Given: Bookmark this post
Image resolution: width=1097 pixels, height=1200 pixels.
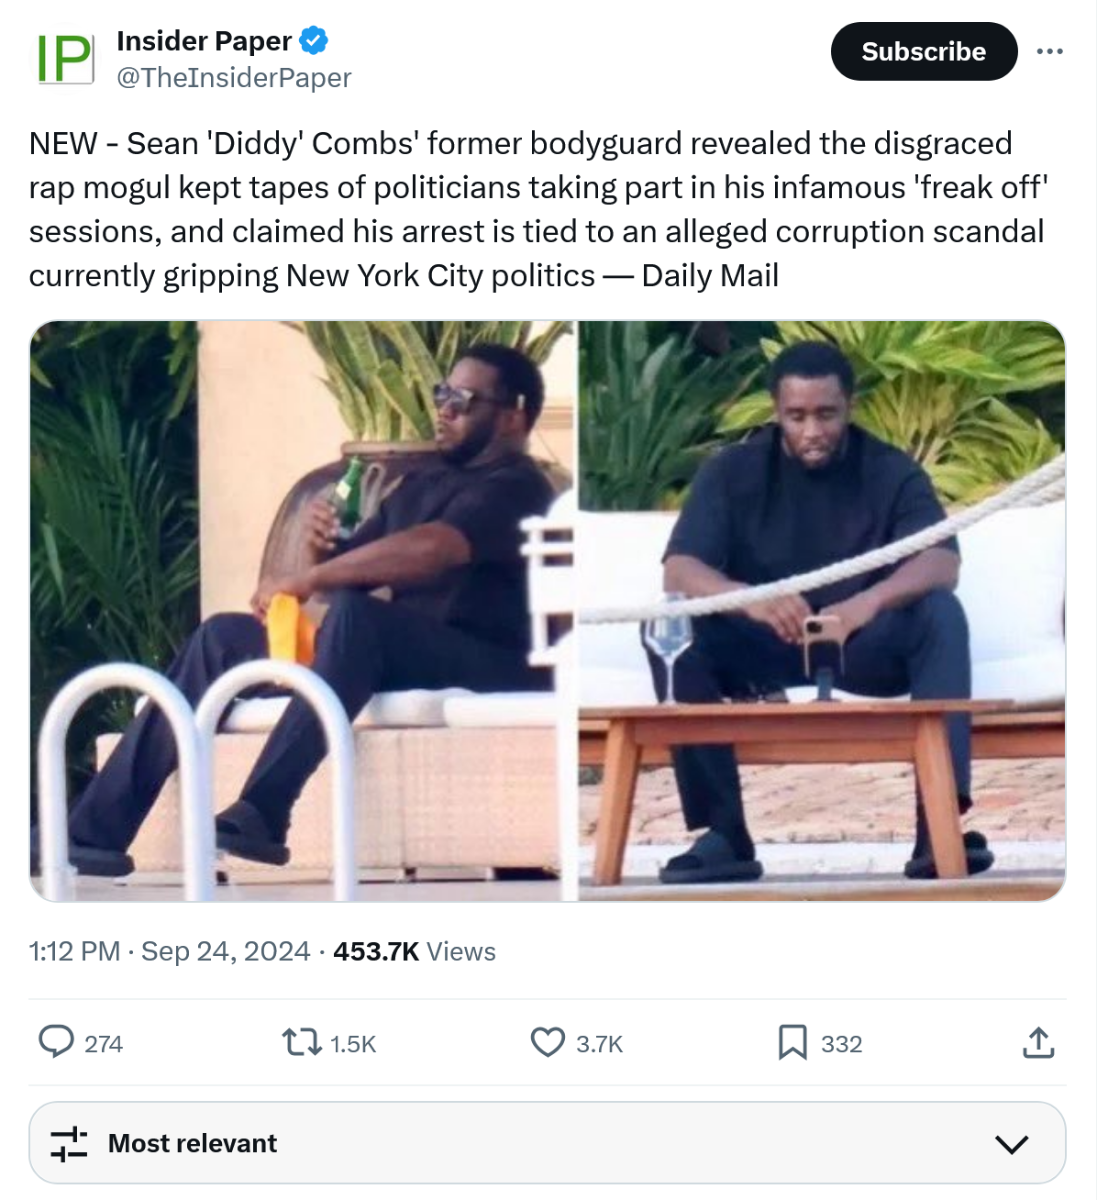Looking at the screenshot, I should tap(792, 1043).
